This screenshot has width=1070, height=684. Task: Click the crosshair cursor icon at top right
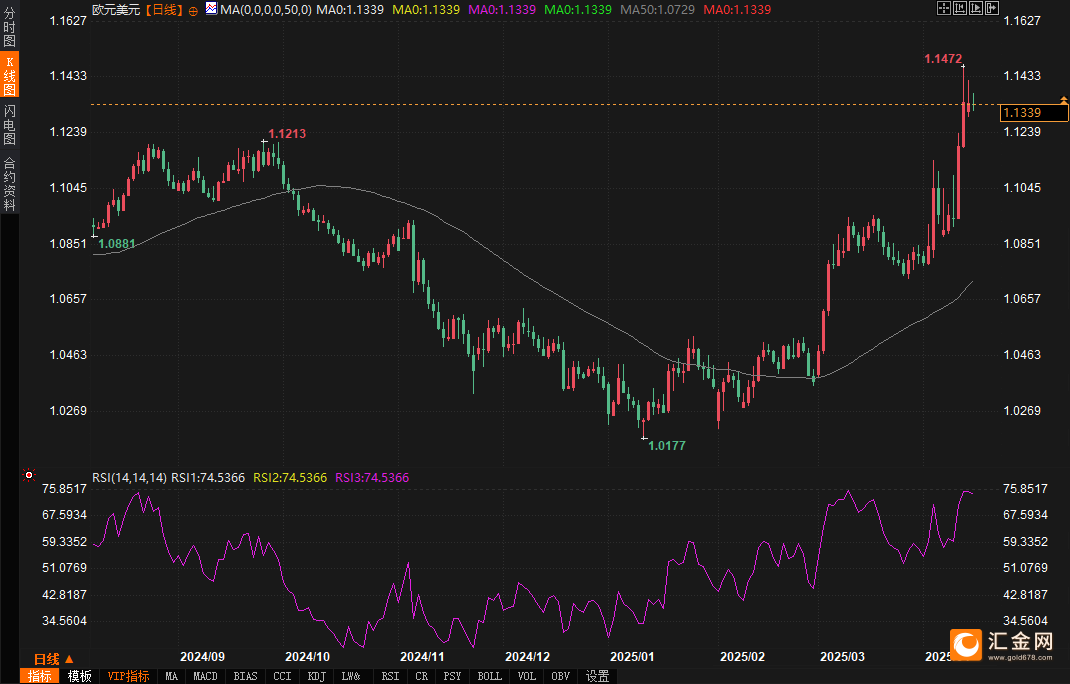tap(944, 8)
